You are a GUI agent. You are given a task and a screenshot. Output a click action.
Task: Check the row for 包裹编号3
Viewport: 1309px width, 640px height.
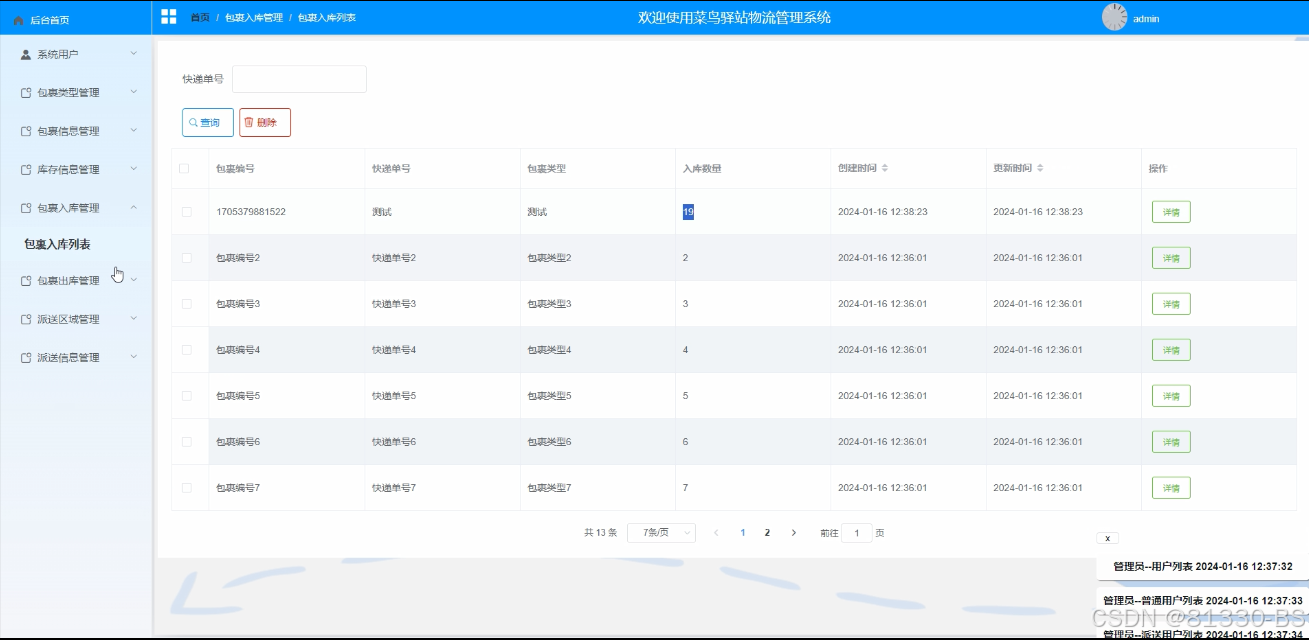pos(187,304)
